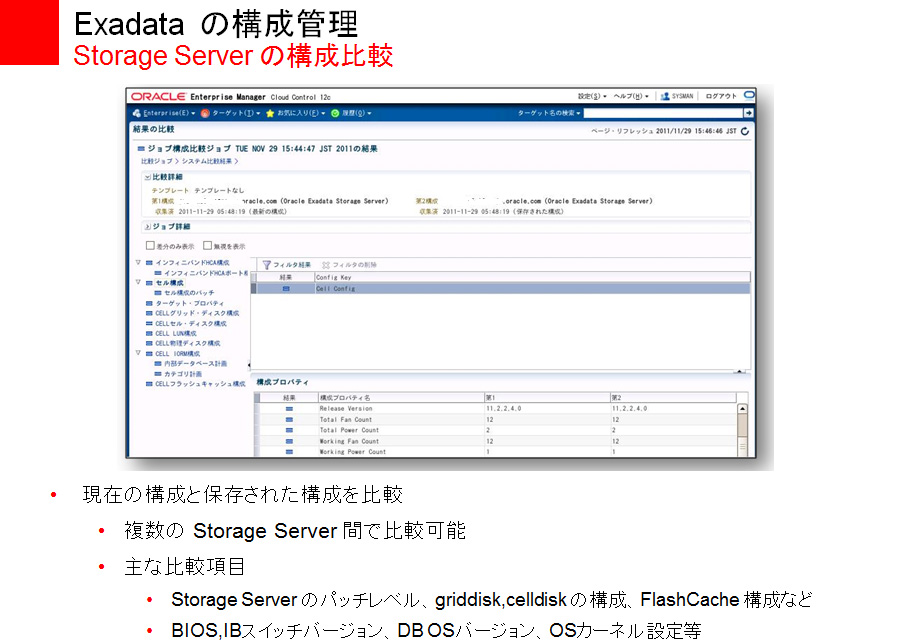Click result icon of Release Version row
This screenshot has height=640, width=924.
tap(289, 408)
